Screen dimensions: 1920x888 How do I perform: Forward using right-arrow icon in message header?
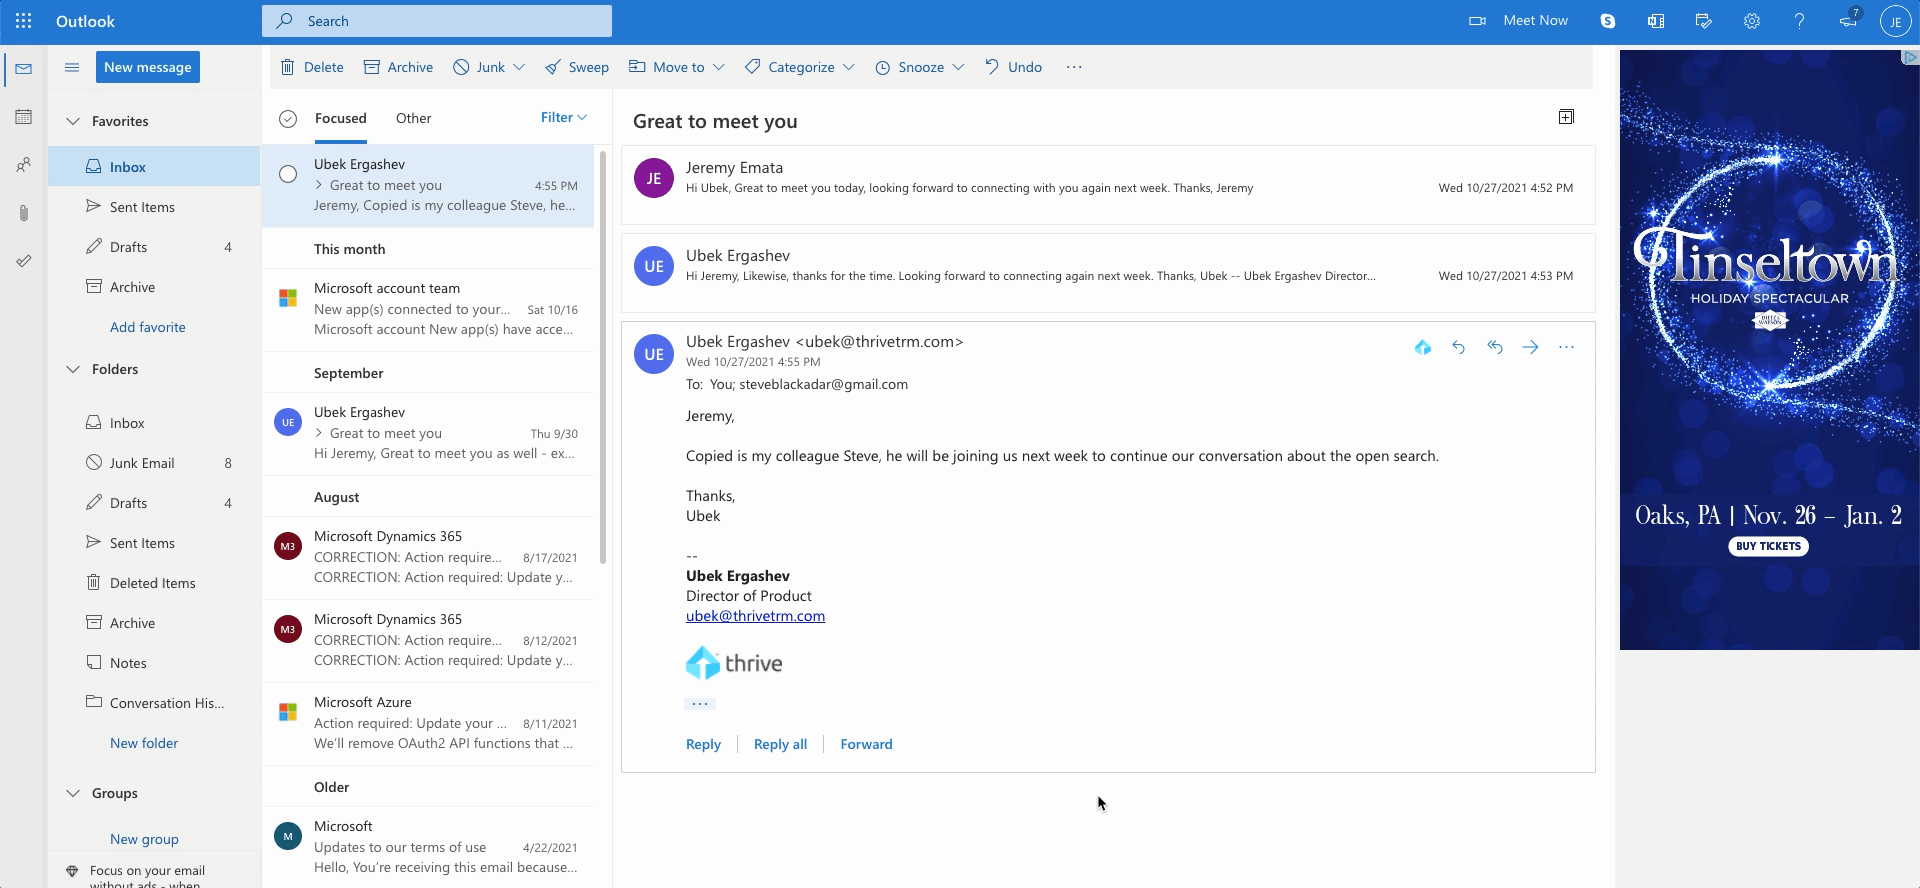pyautogui.click(x=1531, y=347)
